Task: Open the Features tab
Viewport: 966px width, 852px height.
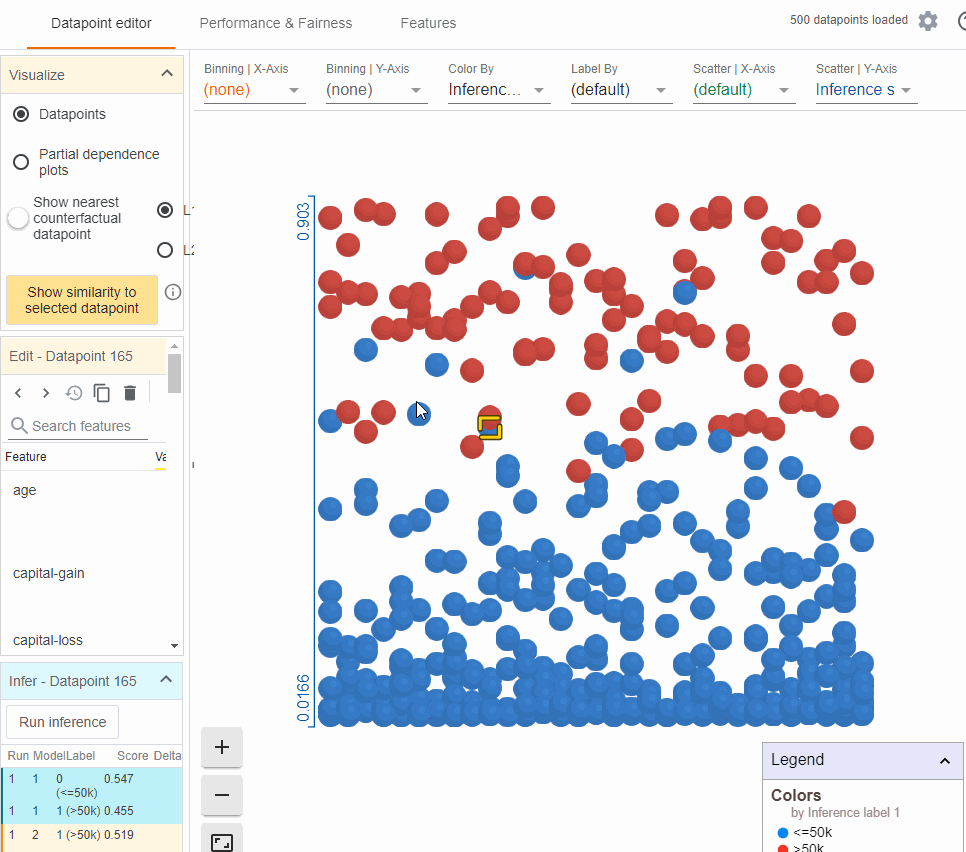Action: (428, 23)
